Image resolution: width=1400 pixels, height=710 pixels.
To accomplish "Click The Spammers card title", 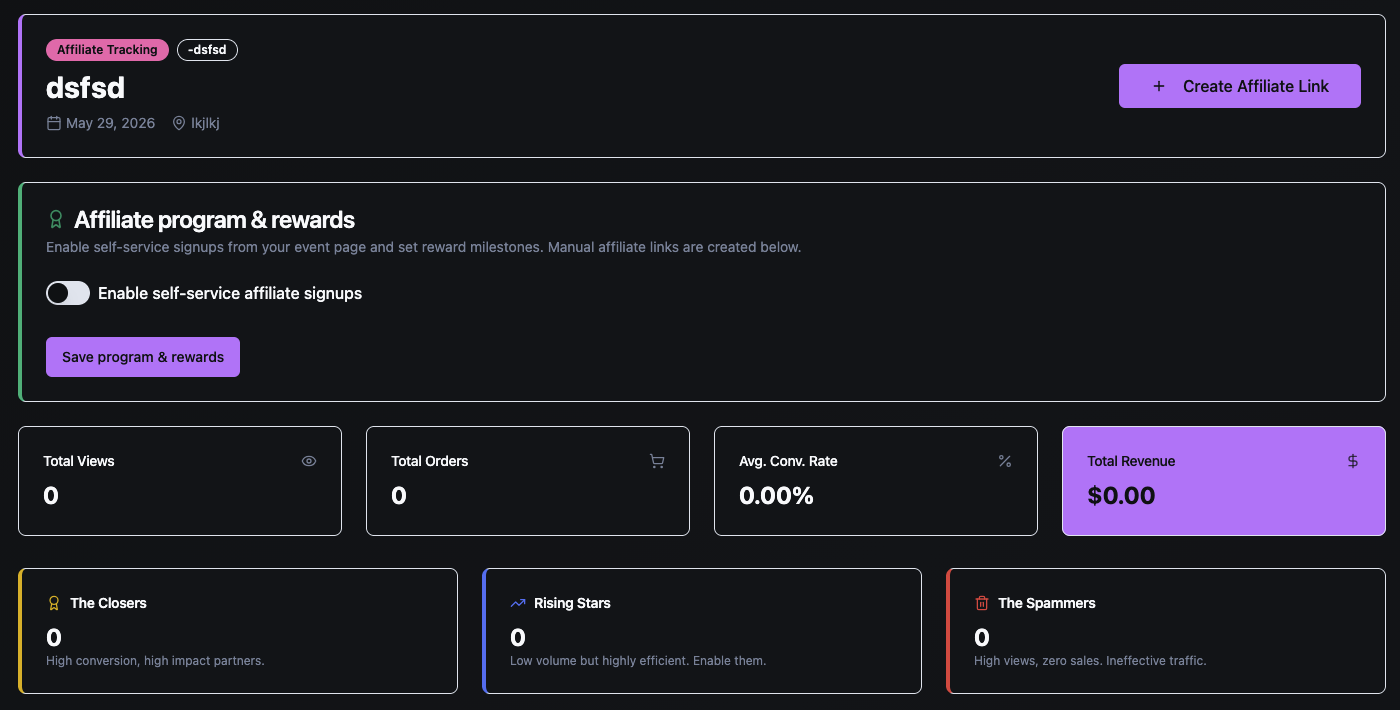I will click(1047, 603).
